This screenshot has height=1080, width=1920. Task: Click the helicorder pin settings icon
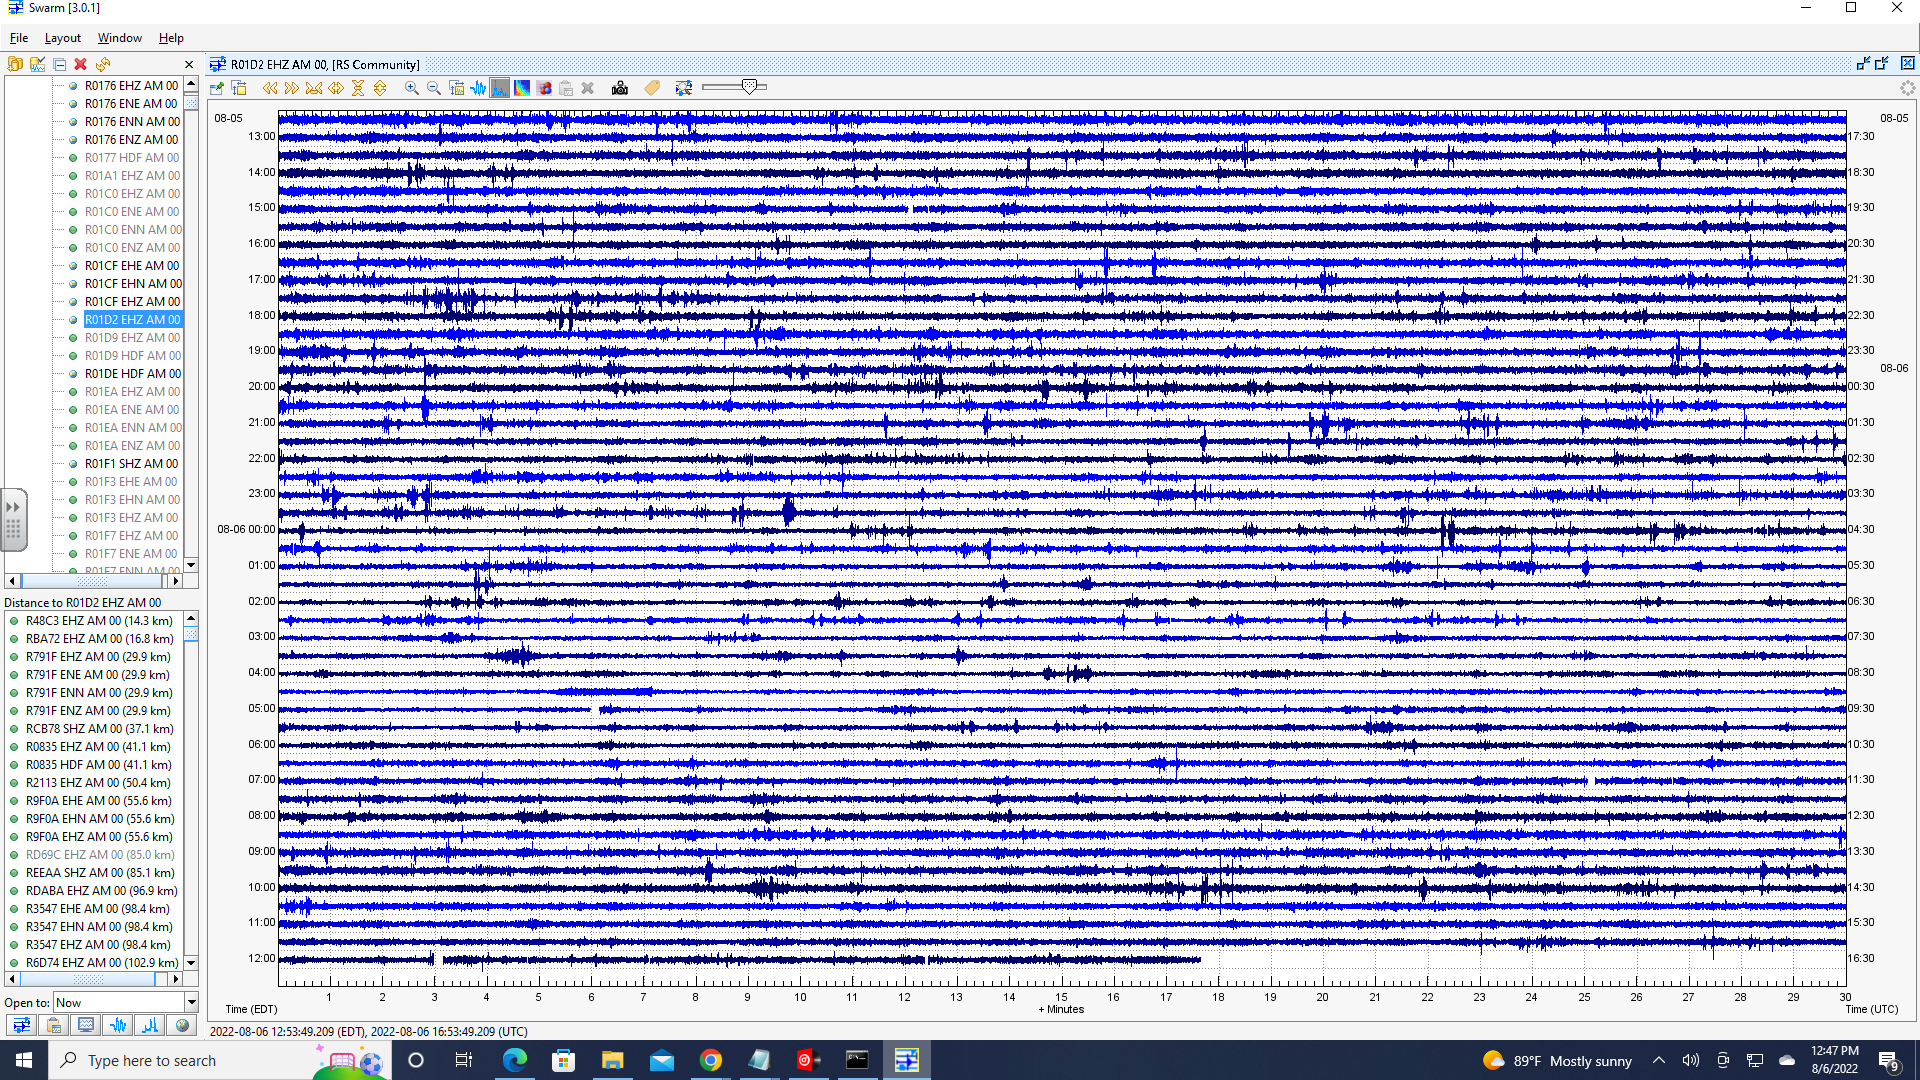(x=217, y=88)
